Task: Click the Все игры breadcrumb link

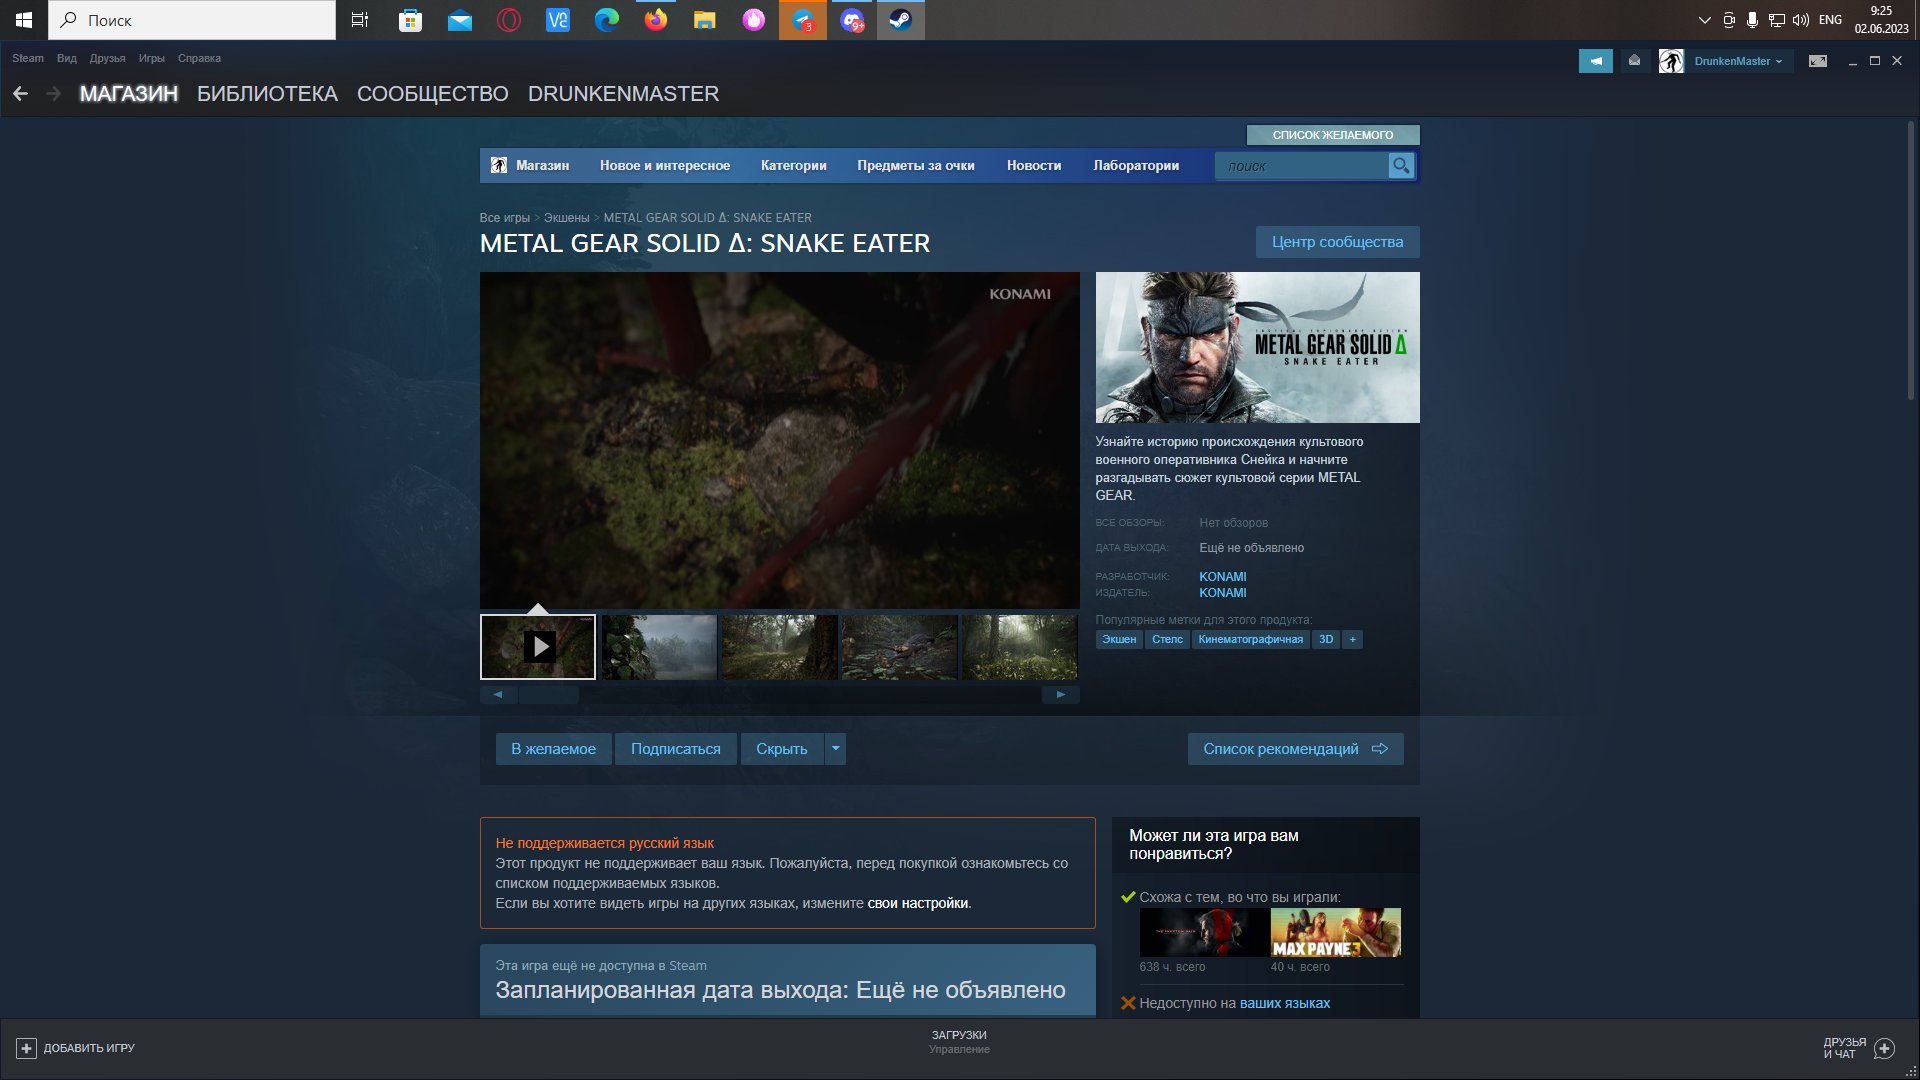Action: pyautogui.click(x=504, y=218)
